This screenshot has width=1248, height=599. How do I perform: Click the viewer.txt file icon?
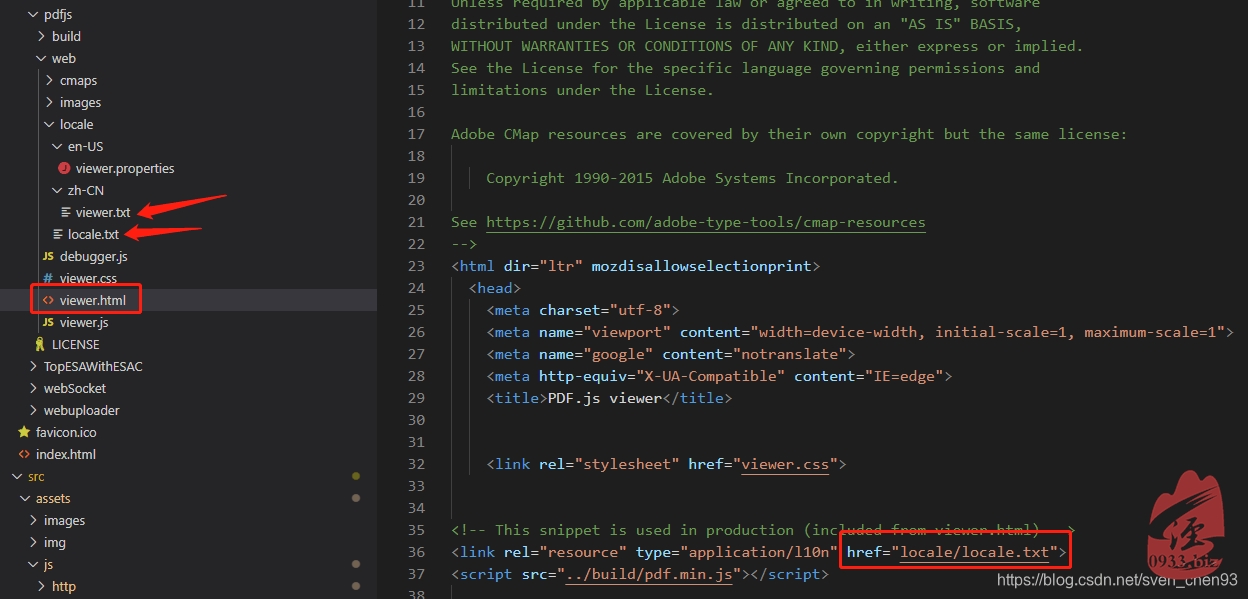click(x=66, y=213)
